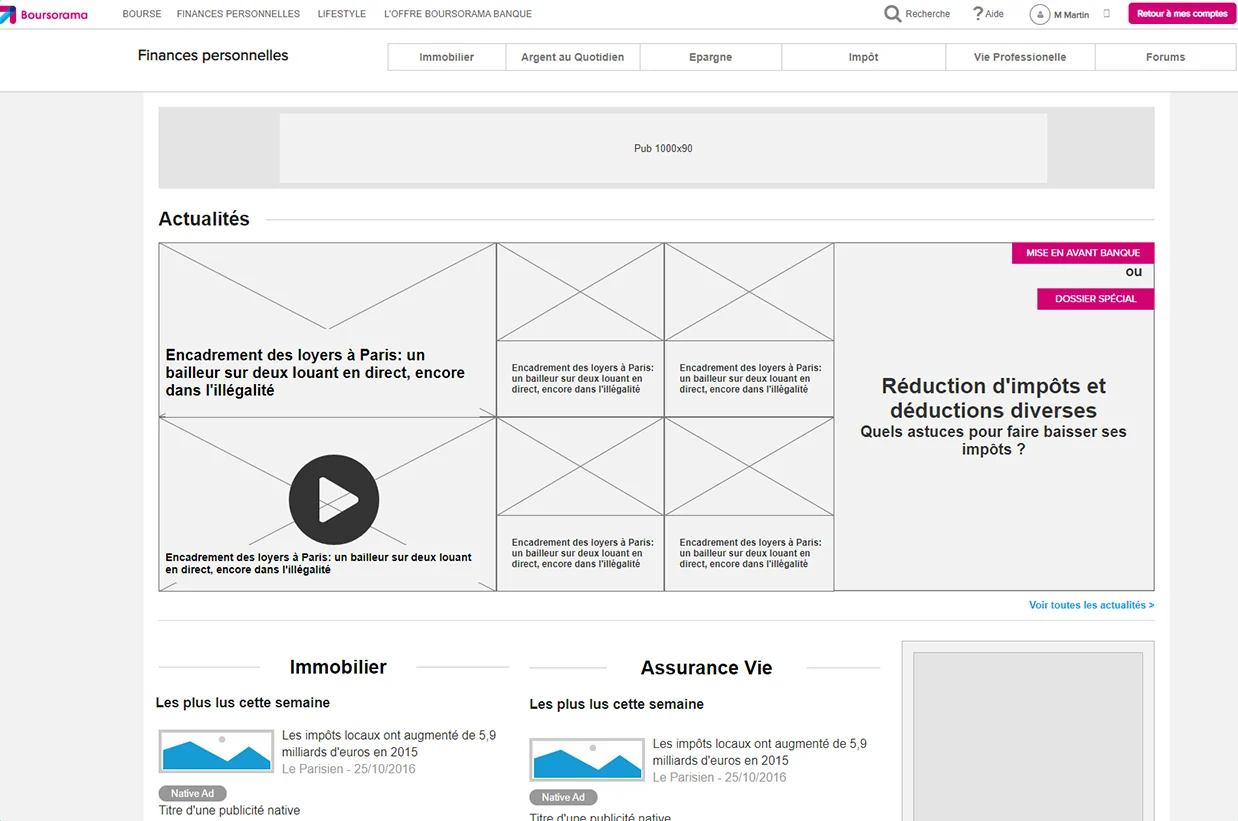Click the DOSSIER SPÉCIAL badge
This screenshot has width=1238, height=821.
tap(1096, 299)
